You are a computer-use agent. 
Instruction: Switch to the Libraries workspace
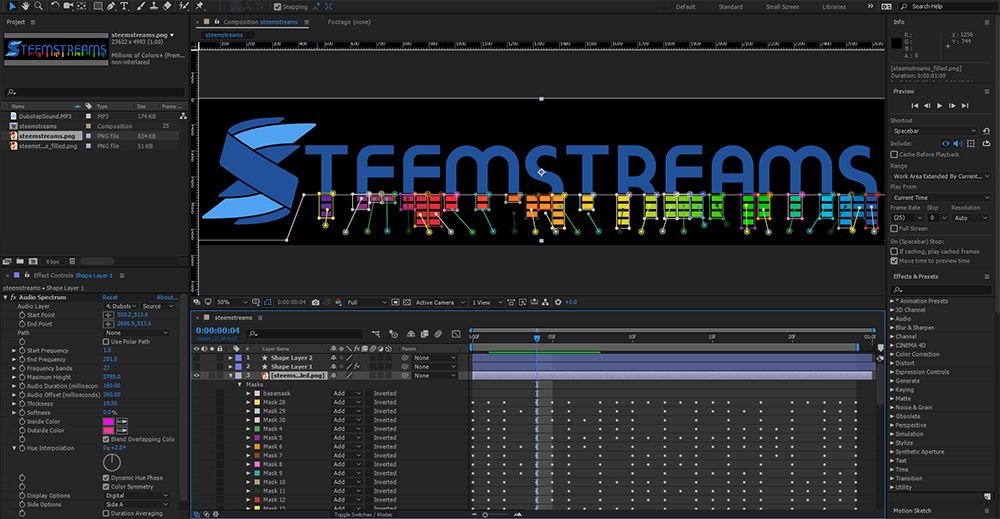pyautogui.click(x=834, y=6)
